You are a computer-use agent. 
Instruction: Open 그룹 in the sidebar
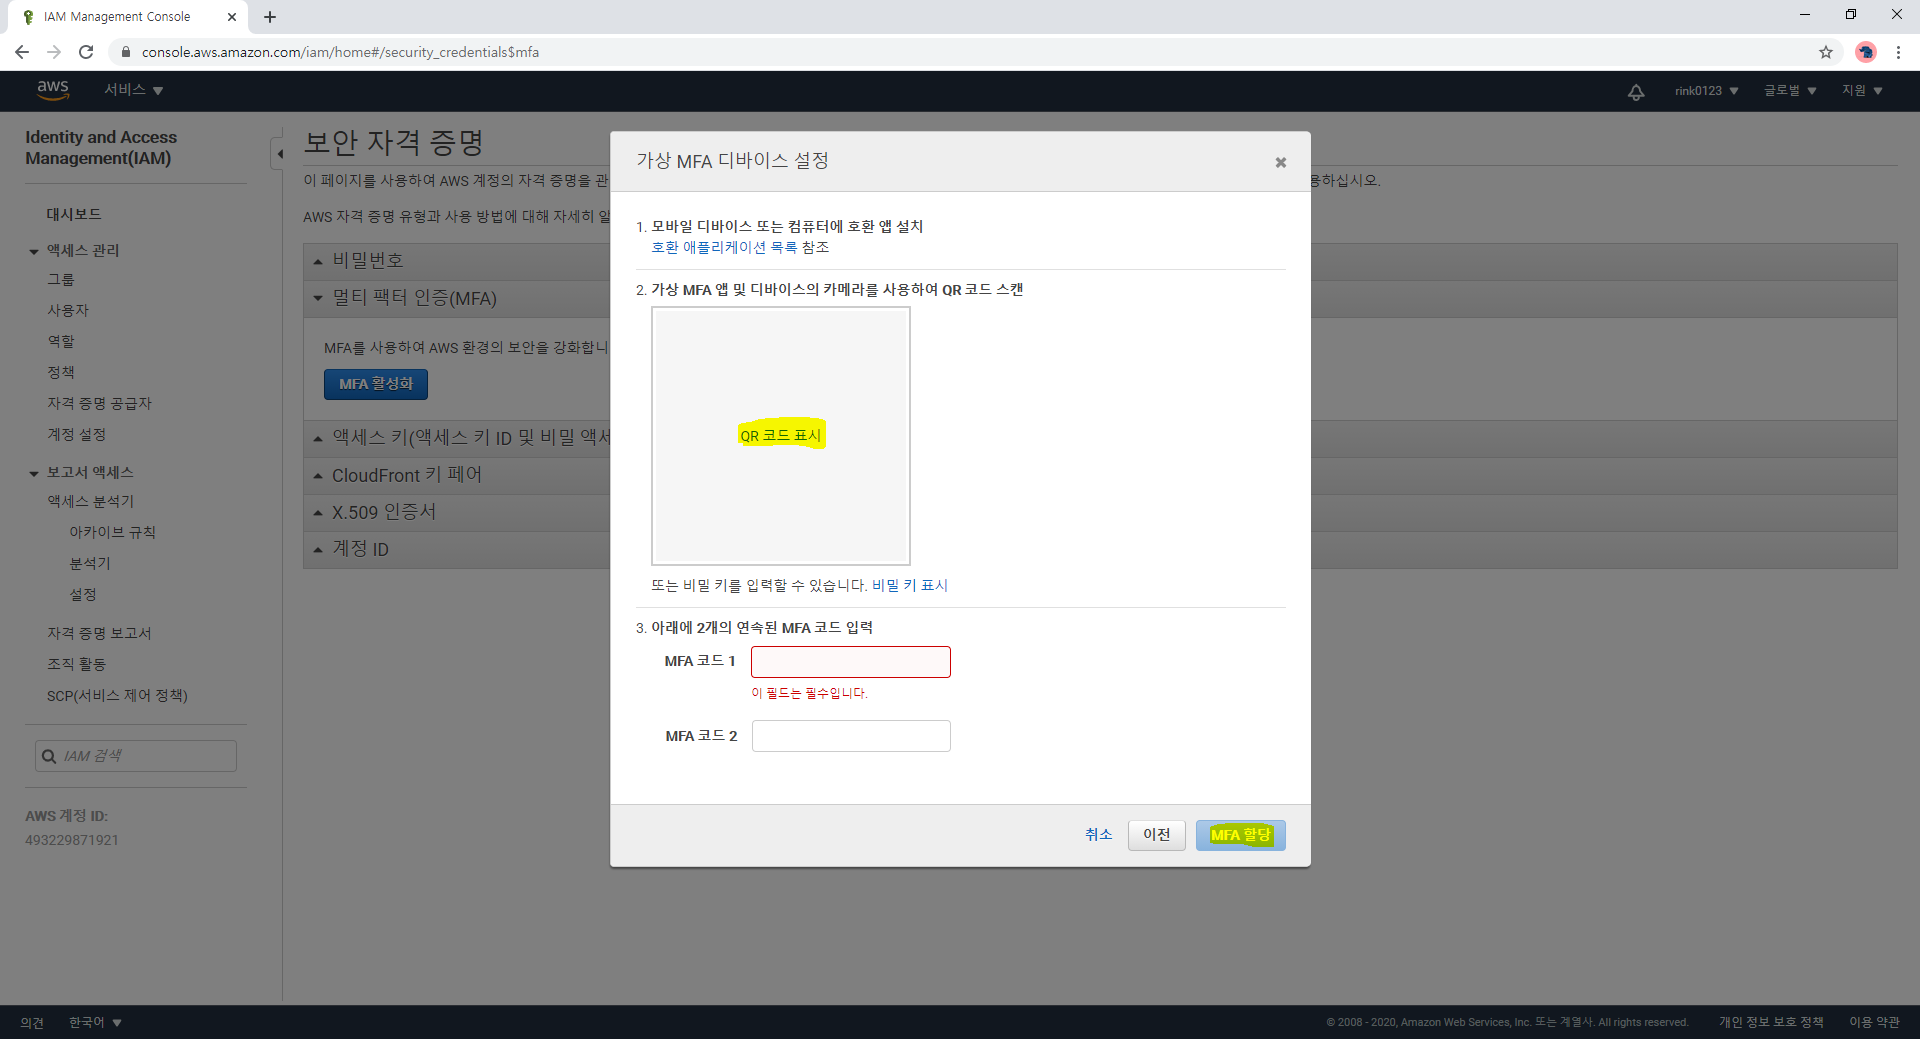coord(61,280)
